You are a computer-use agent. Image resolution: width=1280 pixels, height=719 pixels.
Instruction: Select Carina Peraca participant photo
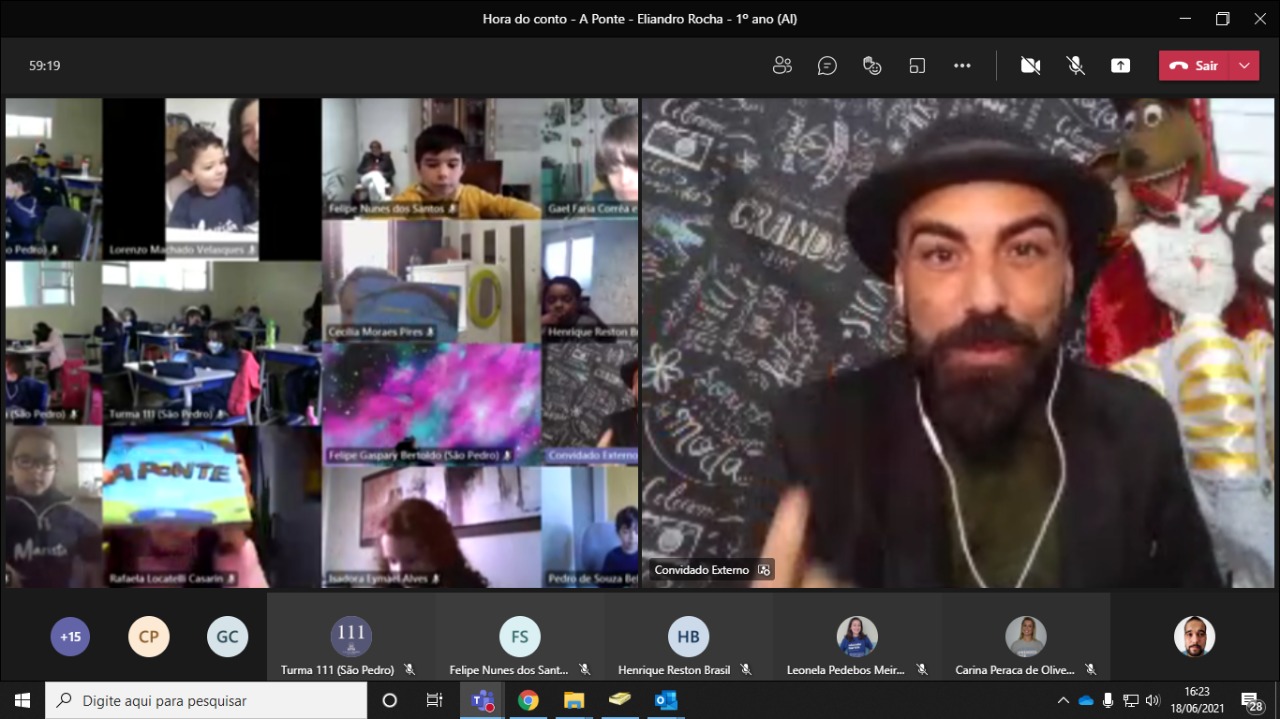click(1026, 636)
